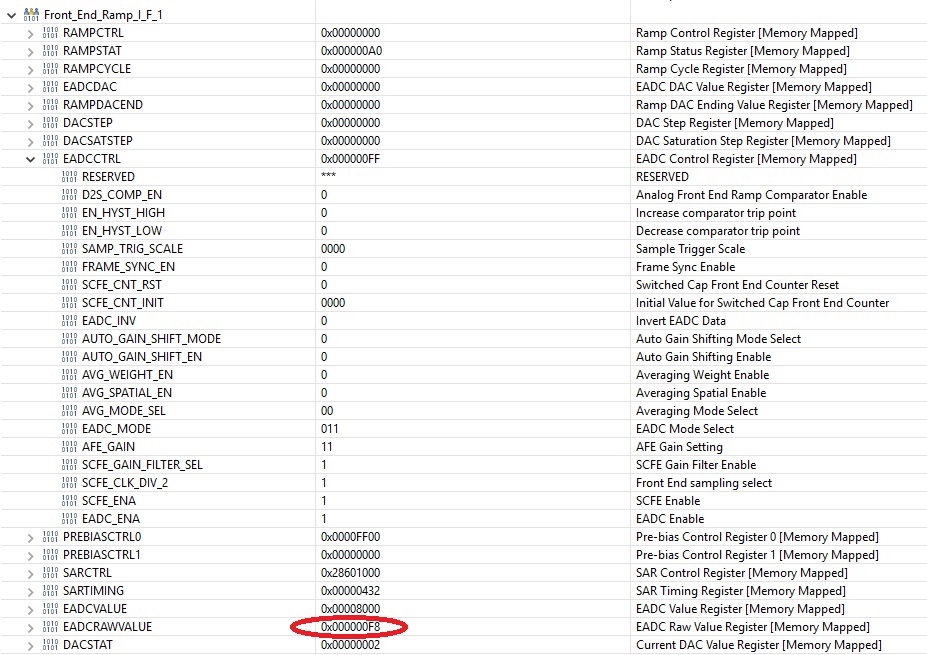Click the SARTIMING value 0x00000432
The height and width of the screenshot is (655, 927).
tap(351, 591)
